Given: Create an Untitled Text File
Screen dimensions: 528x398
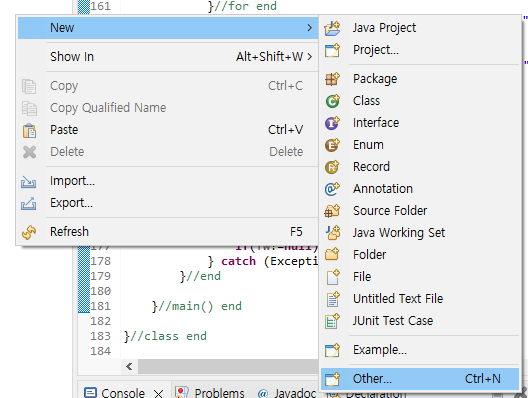Looking at the screenshot, I should pos(420,299).
